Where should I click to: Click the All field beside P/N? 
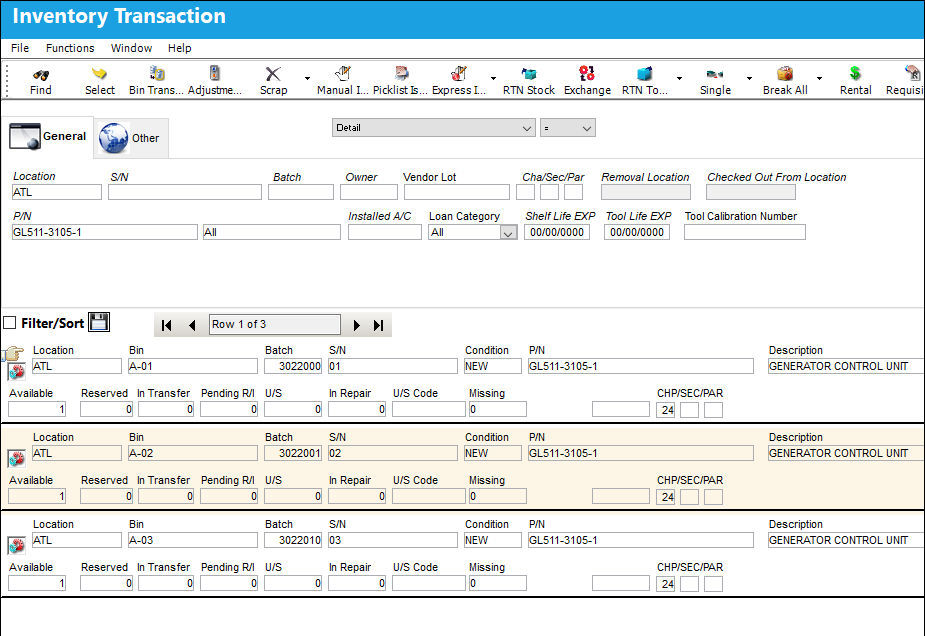click(x=271, y=232)
